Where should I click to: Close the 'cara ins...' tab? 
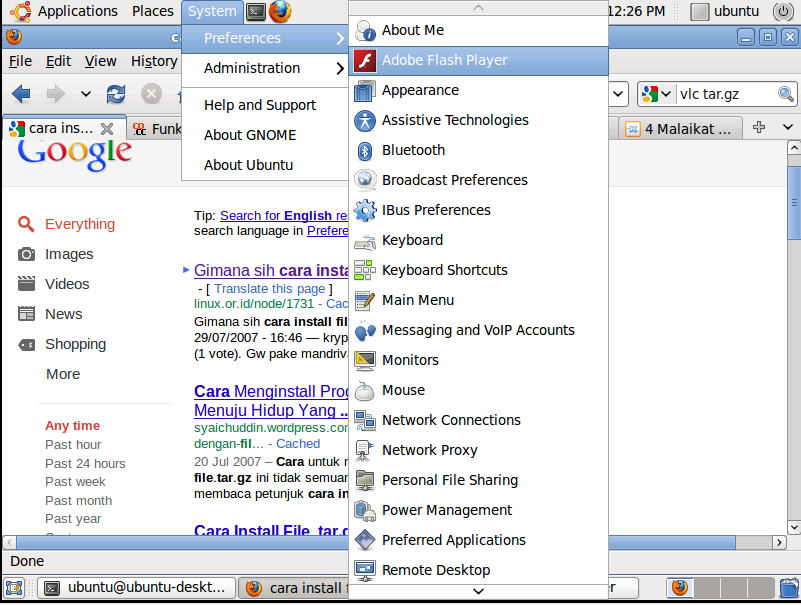click(107, 129)
